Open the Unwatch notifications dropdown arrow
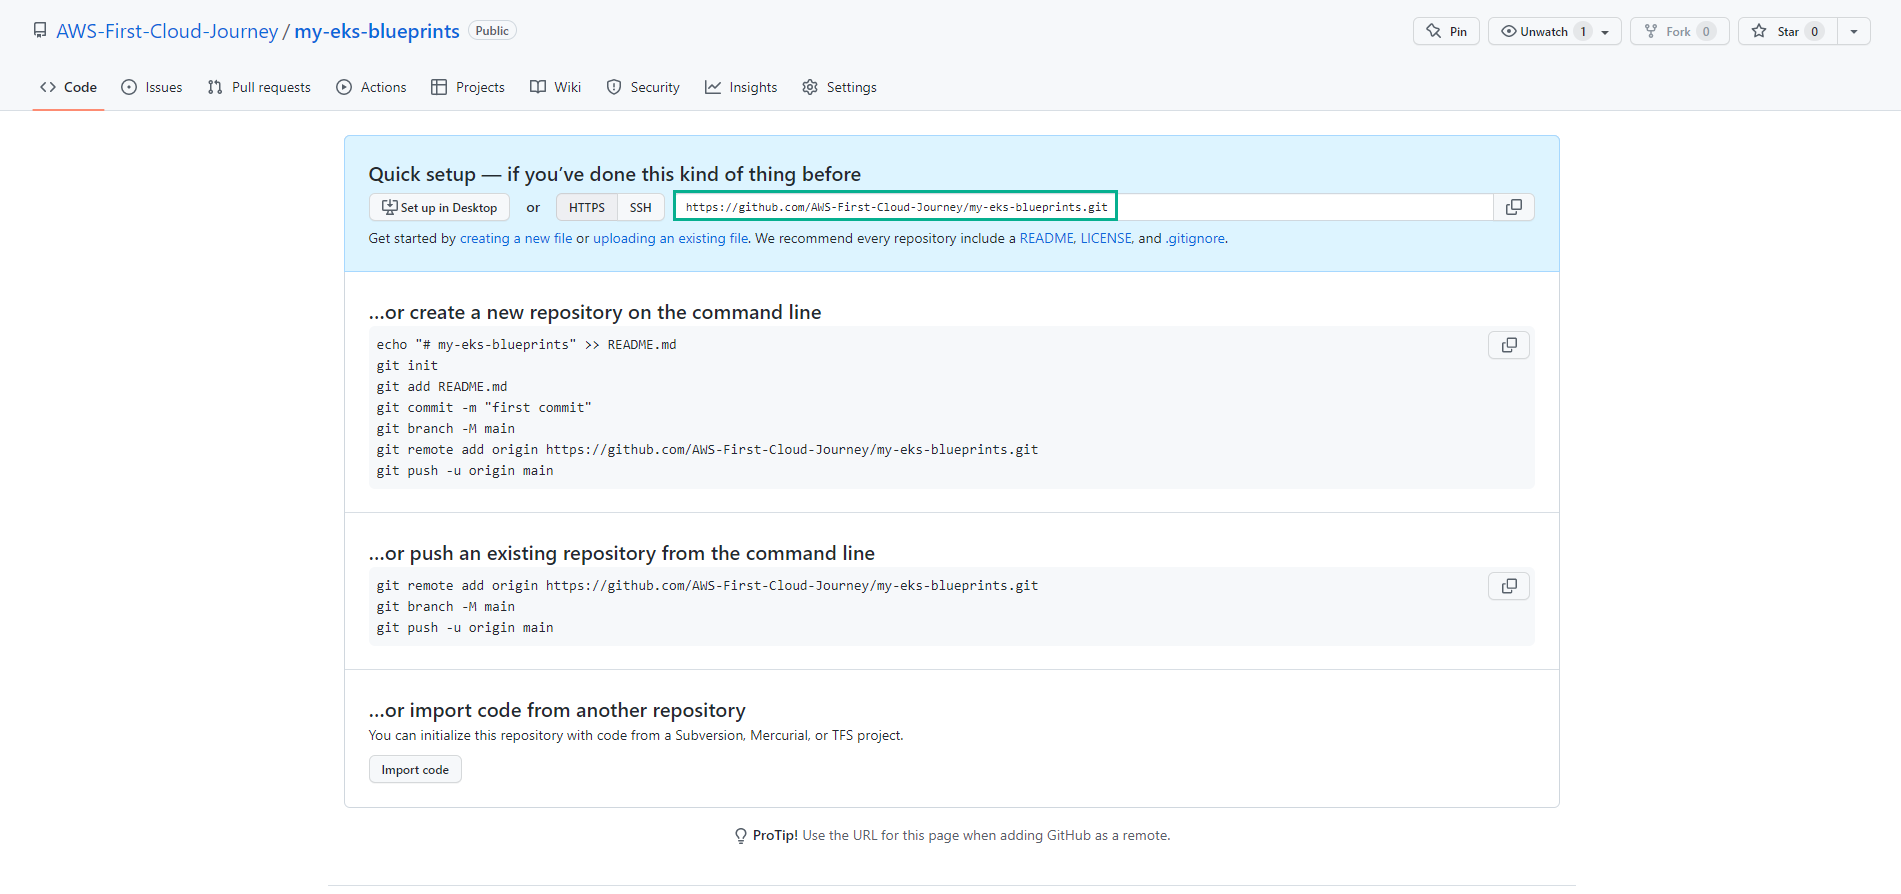 1606,31
